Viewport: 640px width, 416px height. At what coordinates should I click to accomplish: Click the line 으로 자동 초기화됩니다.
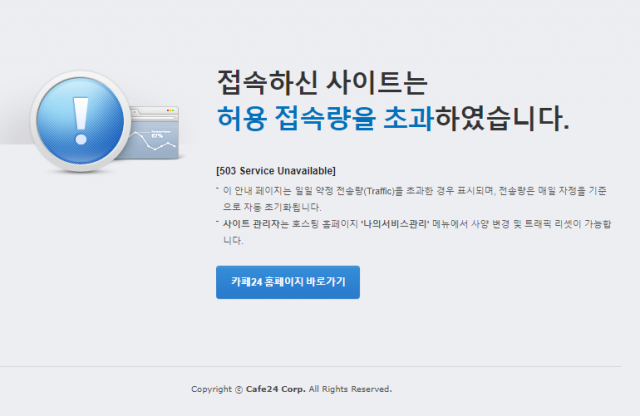(272, 207)
